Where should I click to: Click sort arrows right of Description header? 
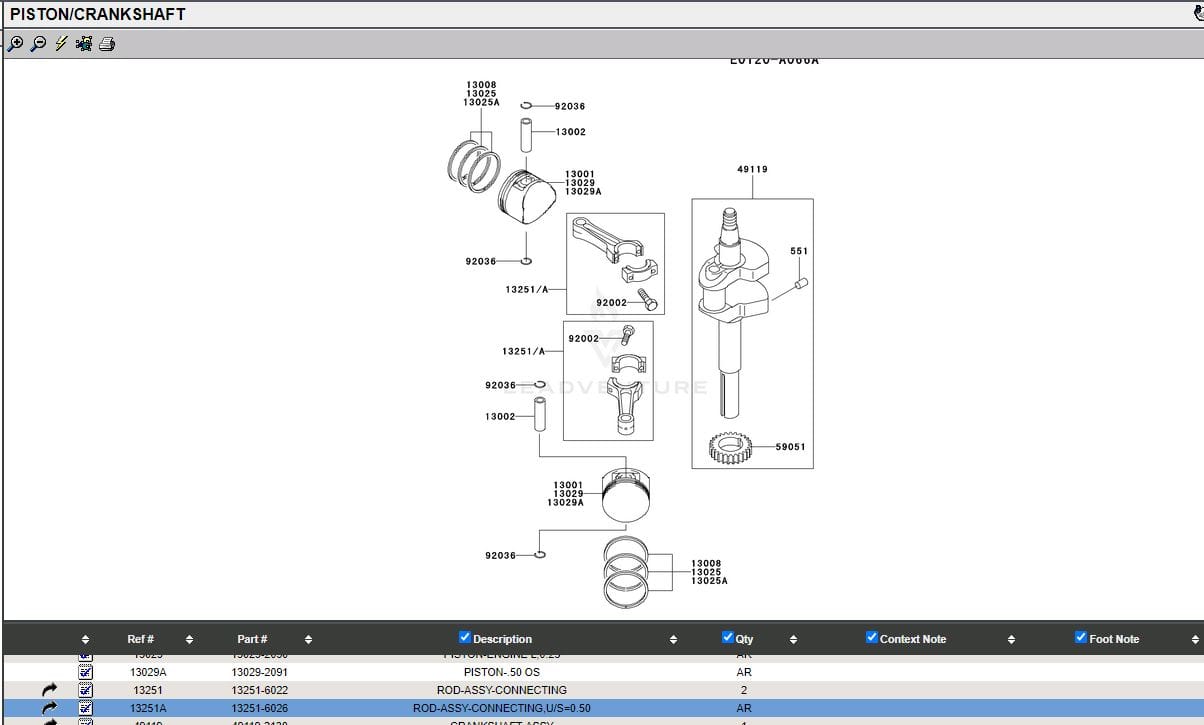point(673,639)
